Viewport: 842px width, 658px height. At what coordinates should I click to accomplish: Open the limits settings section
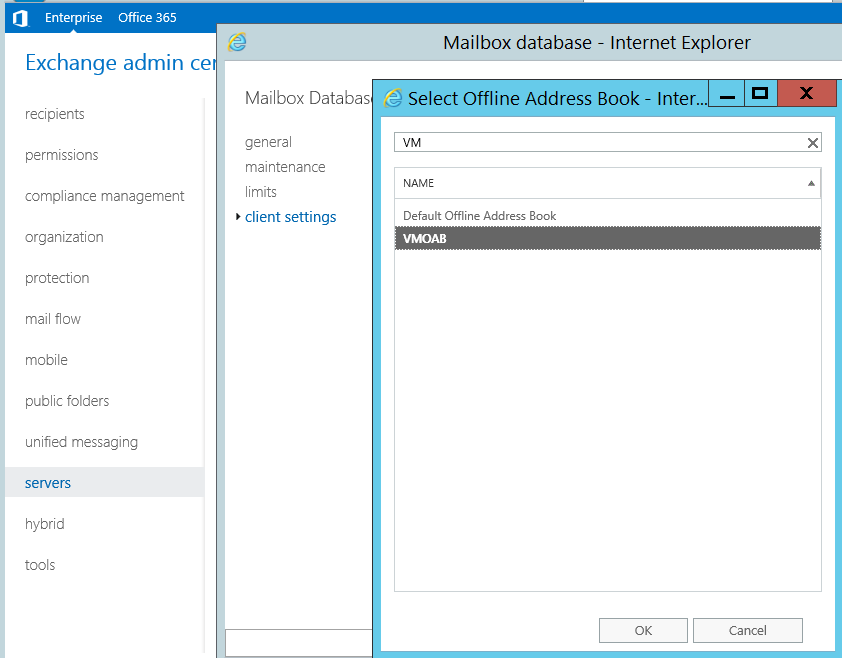pyautogui.click(x=261, y=192)
